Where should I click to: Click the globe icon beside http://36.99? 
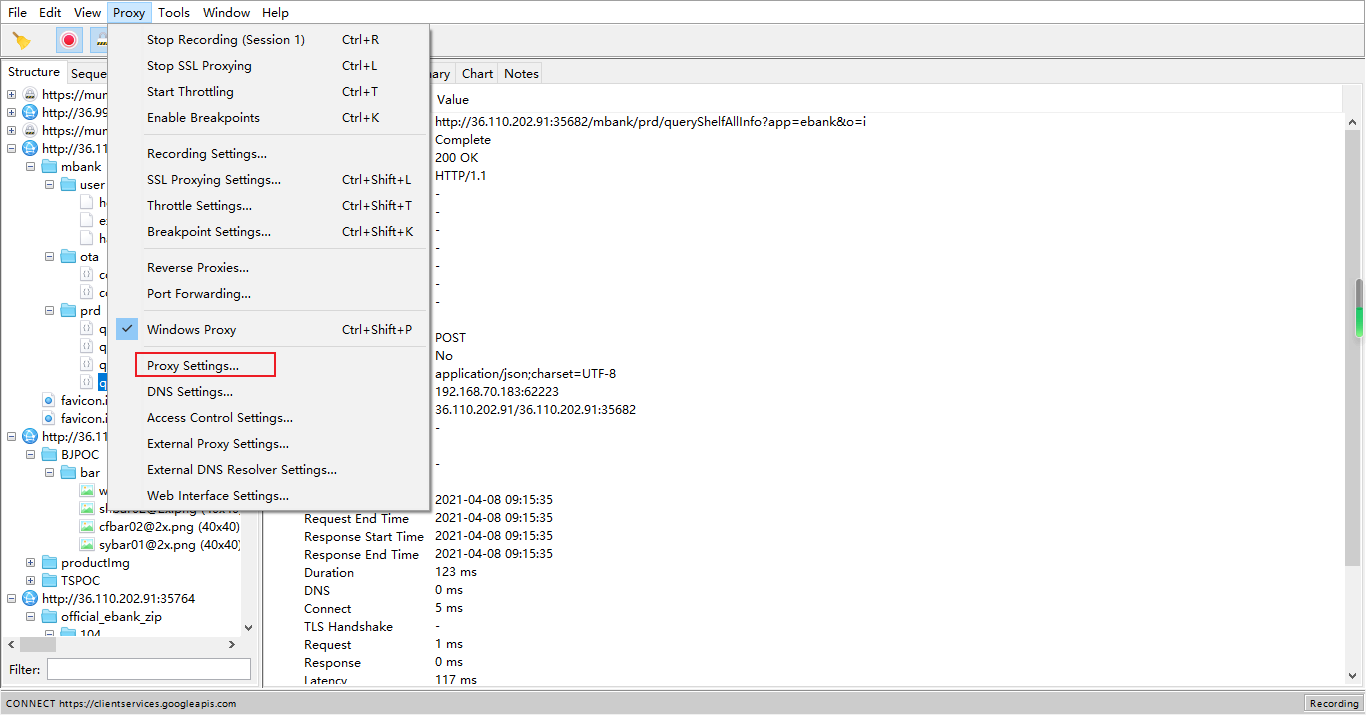(x=30, y=113)
